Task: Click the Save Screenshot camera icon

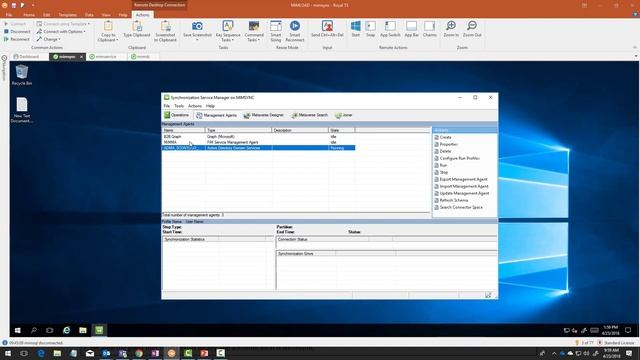Action: (x=197, y=26)
